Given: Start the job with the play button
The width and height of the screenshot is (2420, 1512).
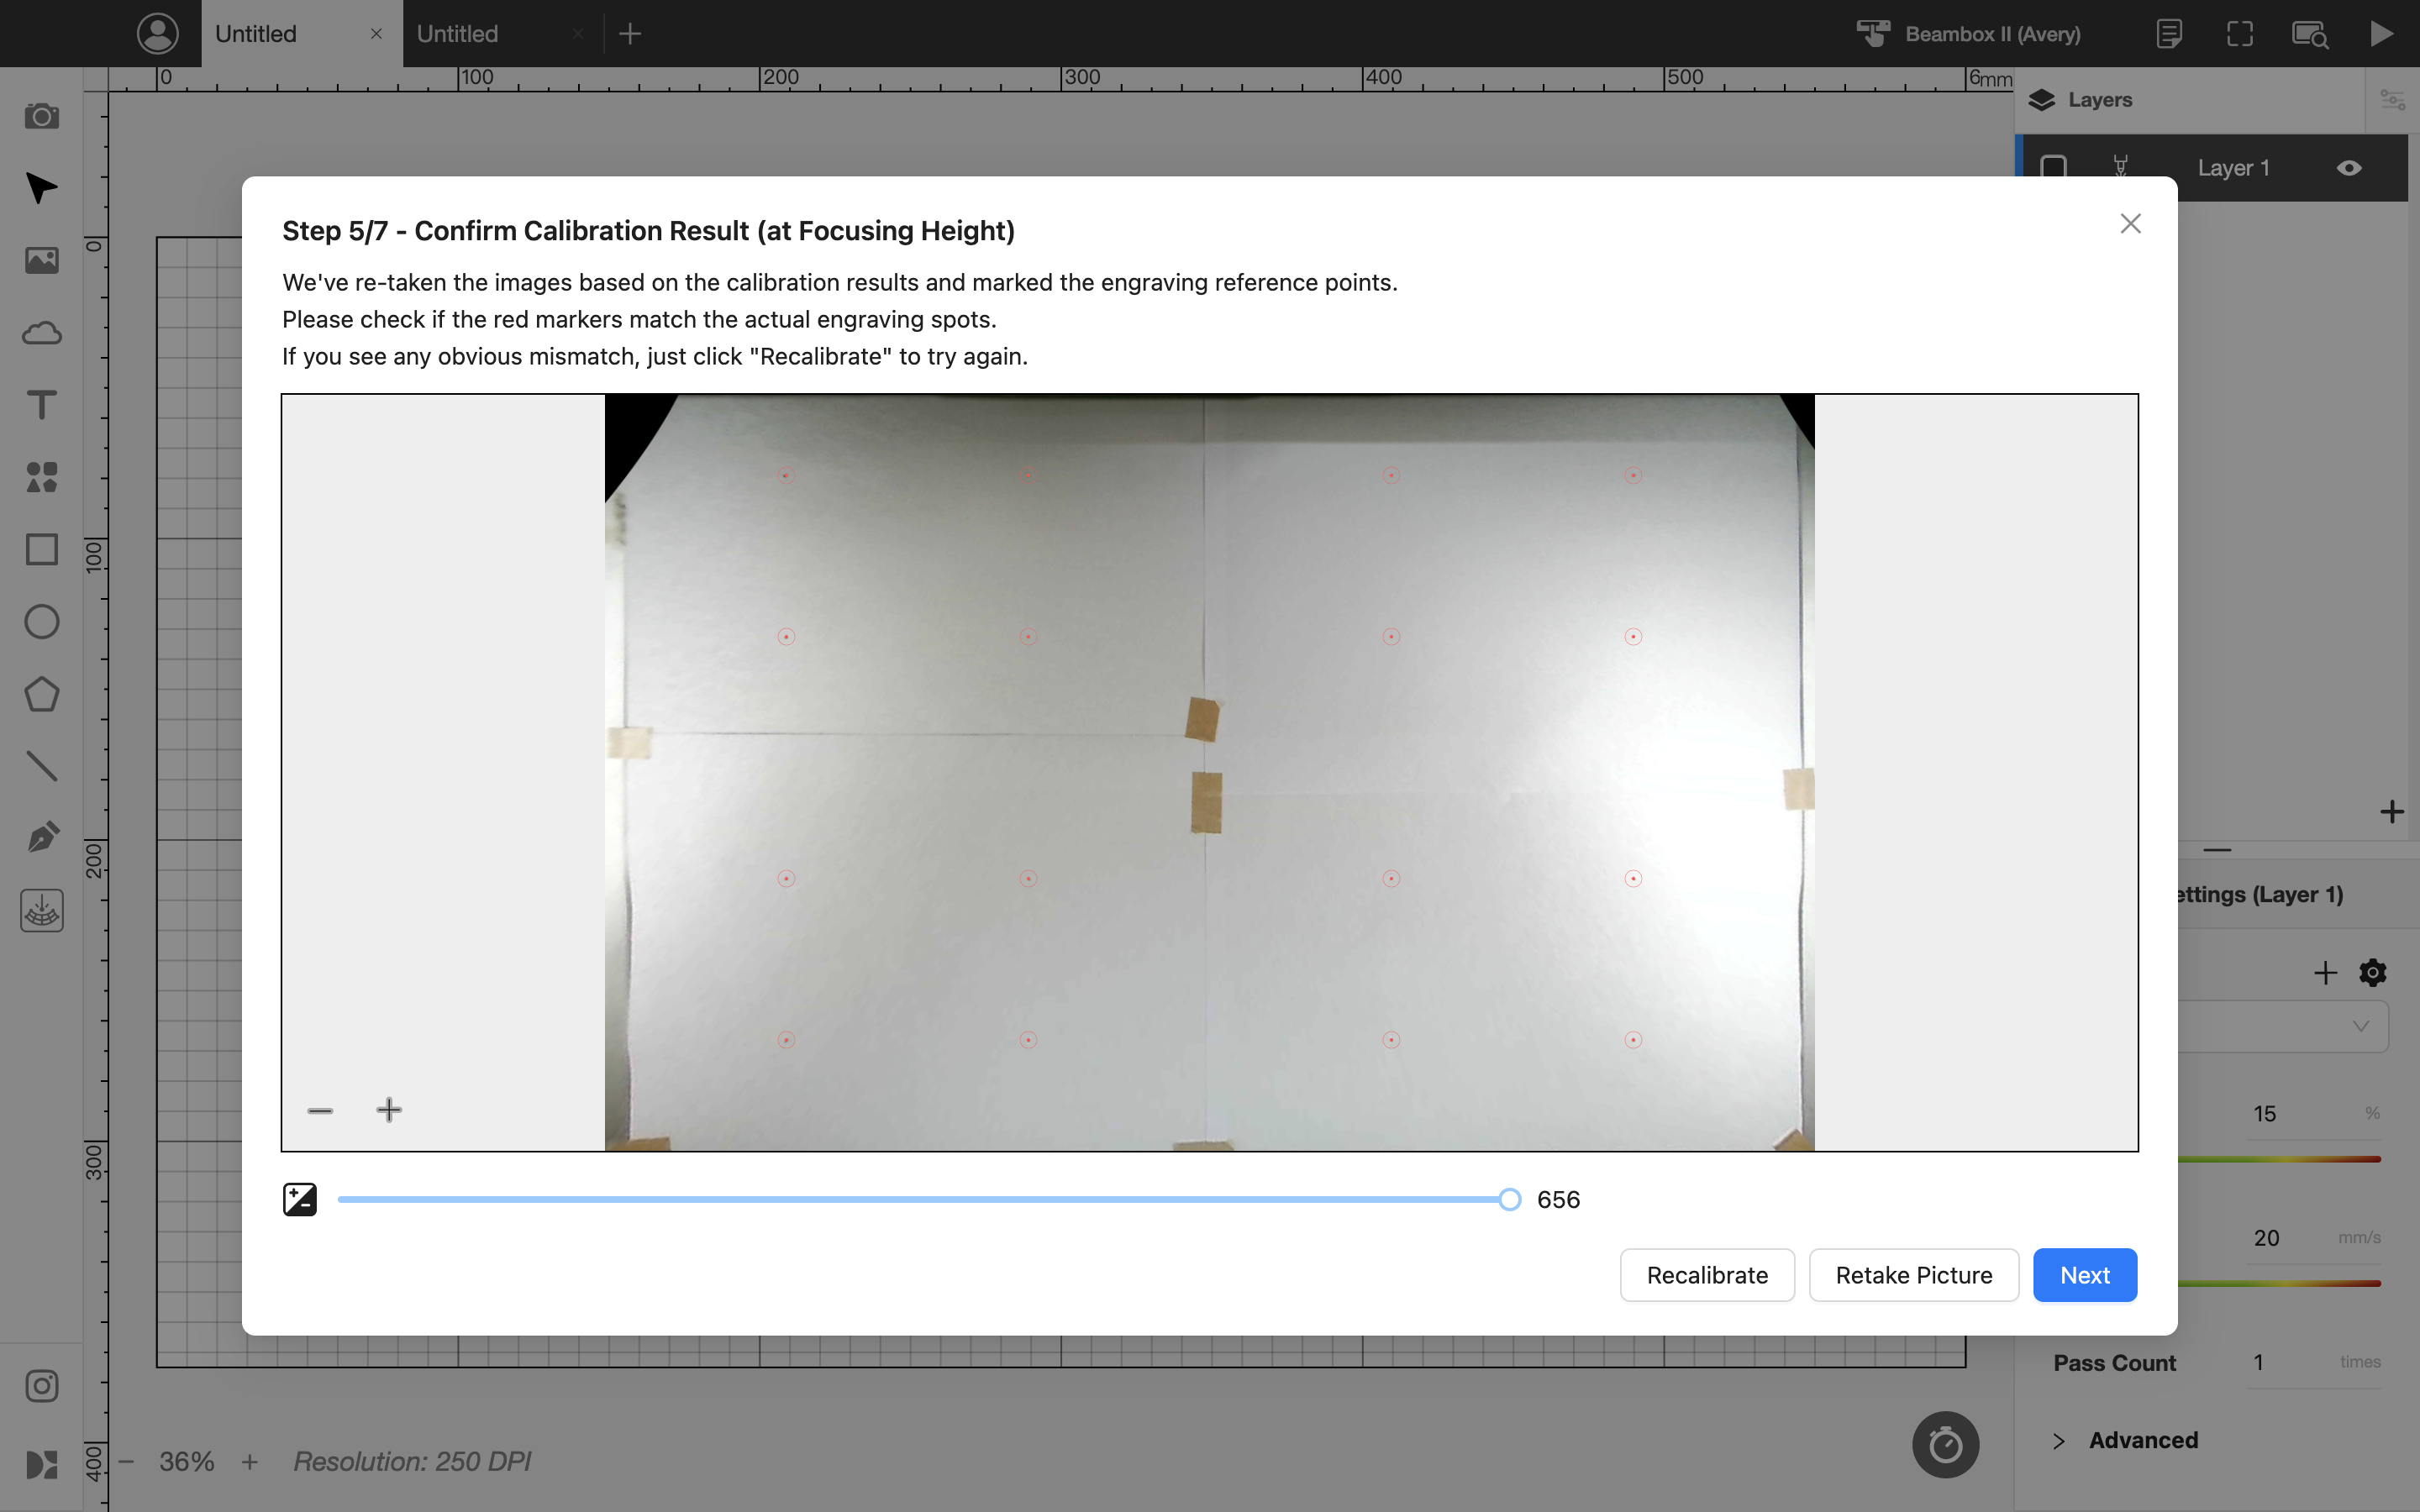Looking at the screenshot, I should (2382, 33).
